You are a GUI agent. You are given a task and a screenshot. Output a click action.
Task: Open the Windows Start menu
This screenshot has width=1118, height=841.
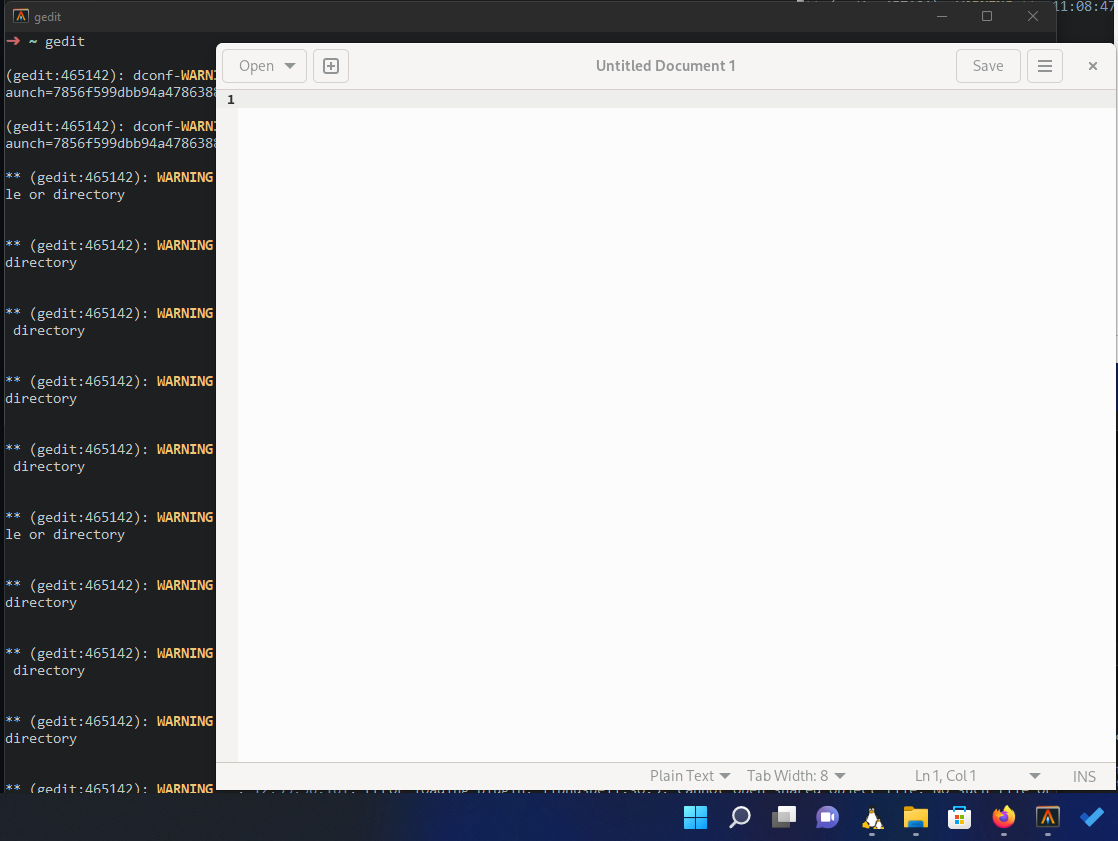695,817
